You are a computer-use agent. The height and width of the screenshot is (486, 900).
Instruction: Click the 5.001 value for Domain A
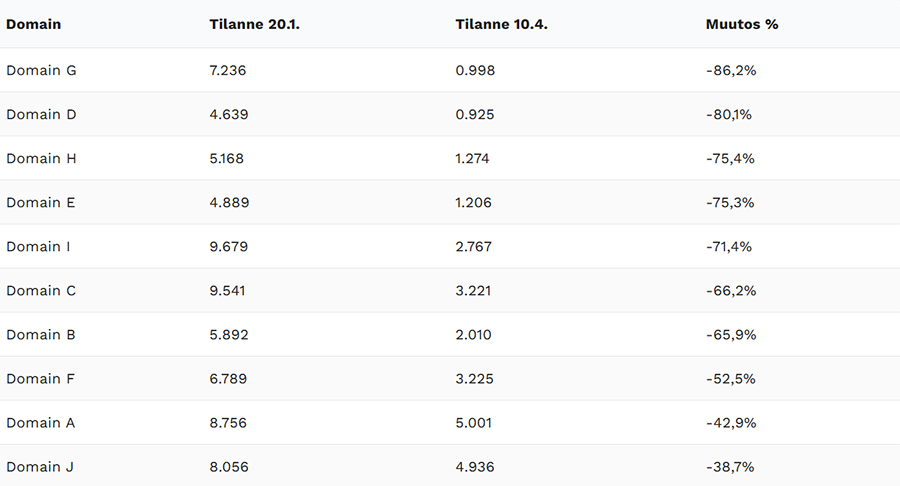coord(473,422)
